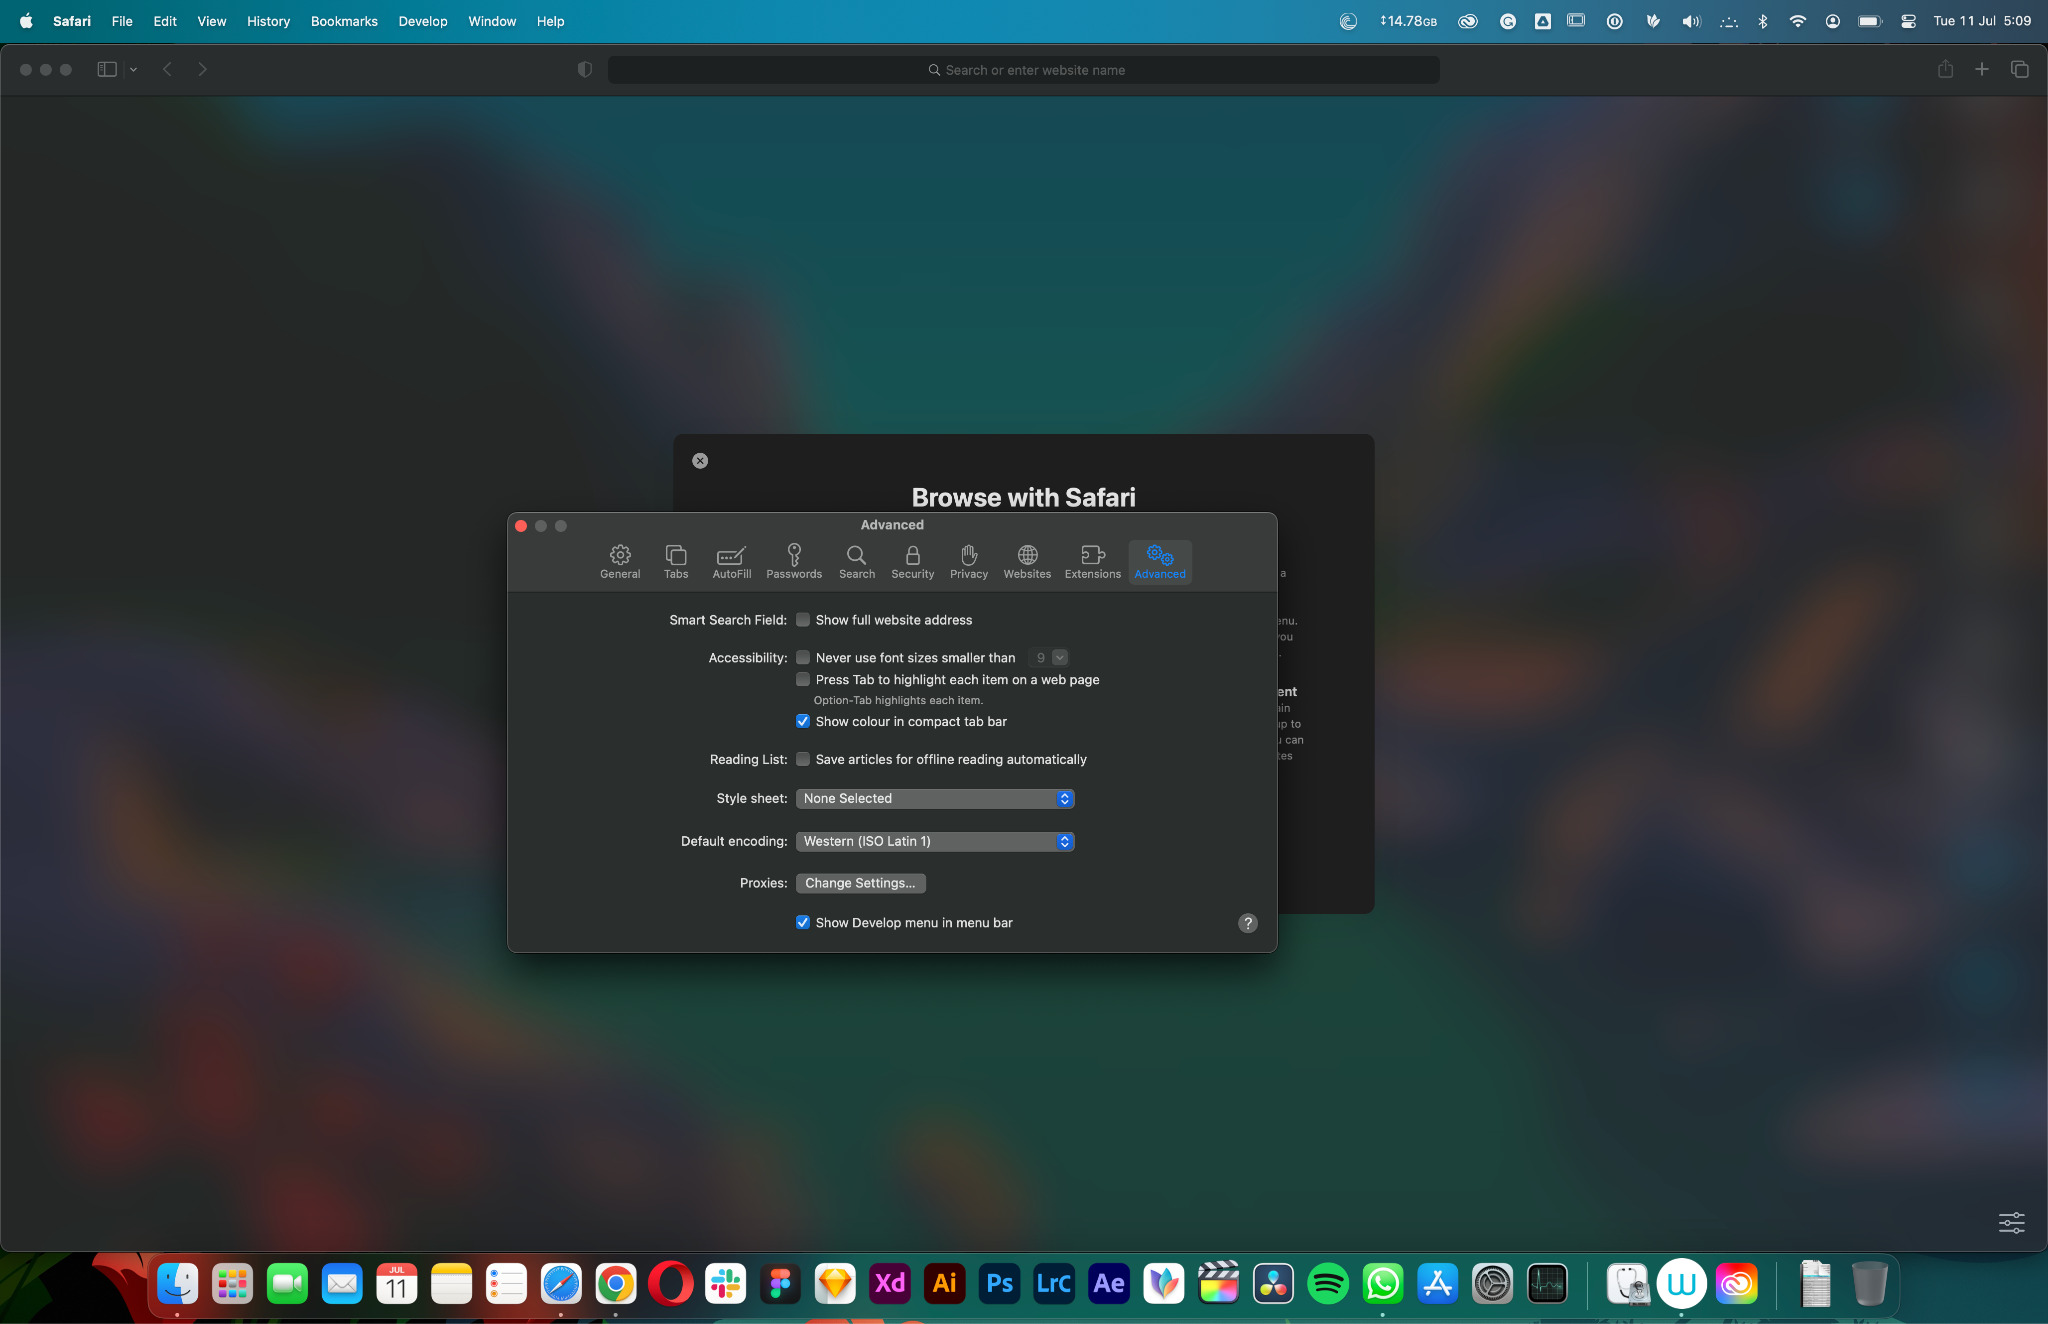Switch to Privacy settings tab
The height and width of the screenshot is (1324, 2048).
click(967, 561)
